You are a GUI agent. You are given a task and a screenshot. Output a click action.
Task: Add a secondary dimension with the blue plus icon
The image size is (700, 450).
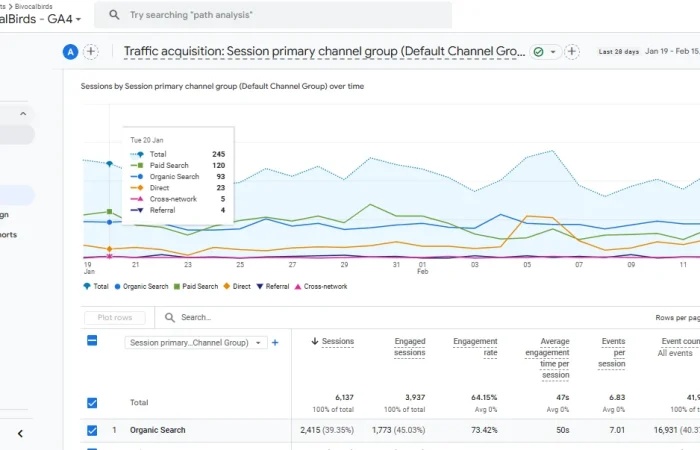tap(275, 342)
